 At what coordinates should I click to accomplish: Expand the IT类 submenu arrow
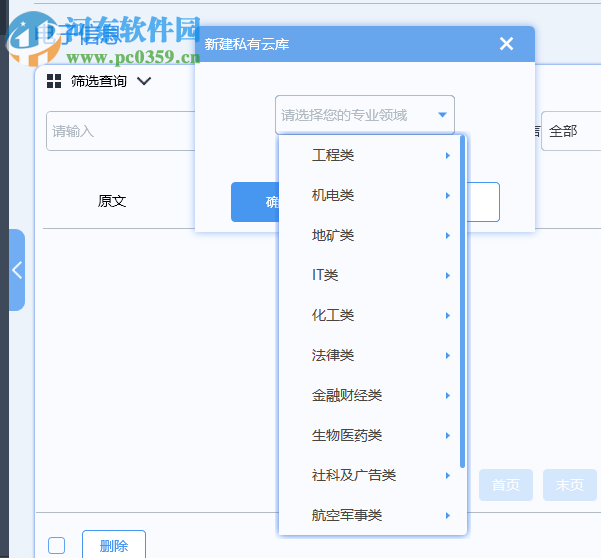(x=447, y=275)
